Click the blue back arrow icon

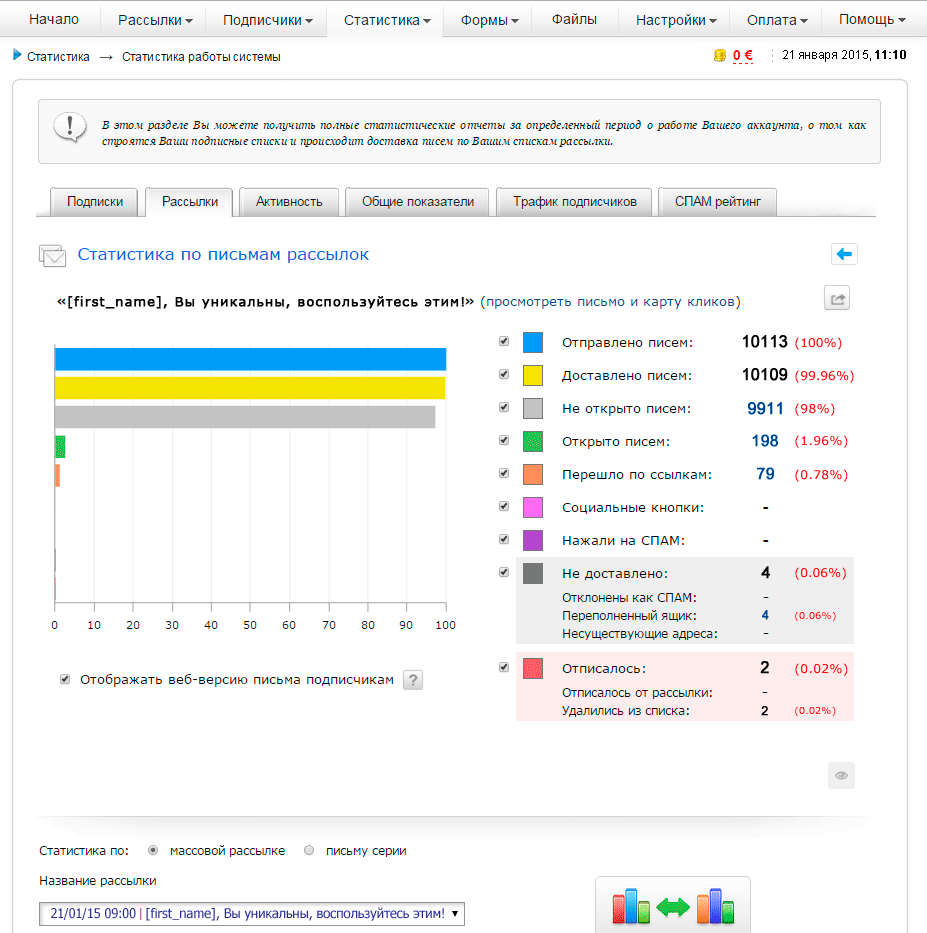pyautogui.click(x=844, y=255)
